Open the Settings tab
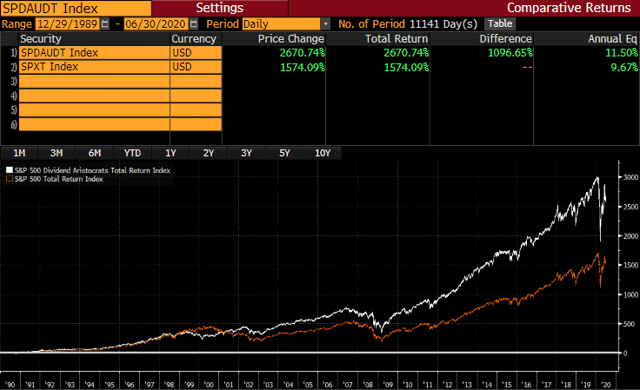Image resolution: width=640 pixels, height=390 pixels. point(220,8)
